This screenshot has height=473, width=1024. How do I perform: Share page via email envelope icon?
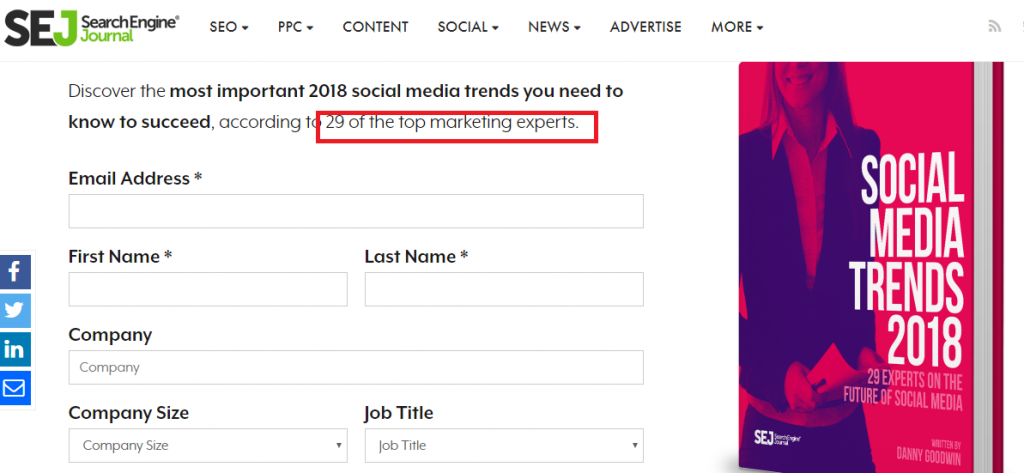click(15, 388)
